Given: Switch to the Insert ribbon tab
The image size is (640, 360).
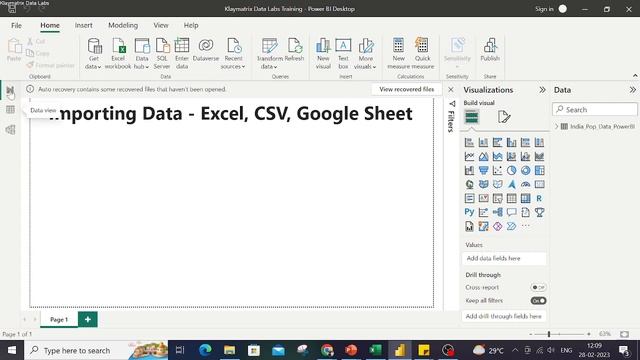Looking at the screenshot, I should (x=83, y=25).
